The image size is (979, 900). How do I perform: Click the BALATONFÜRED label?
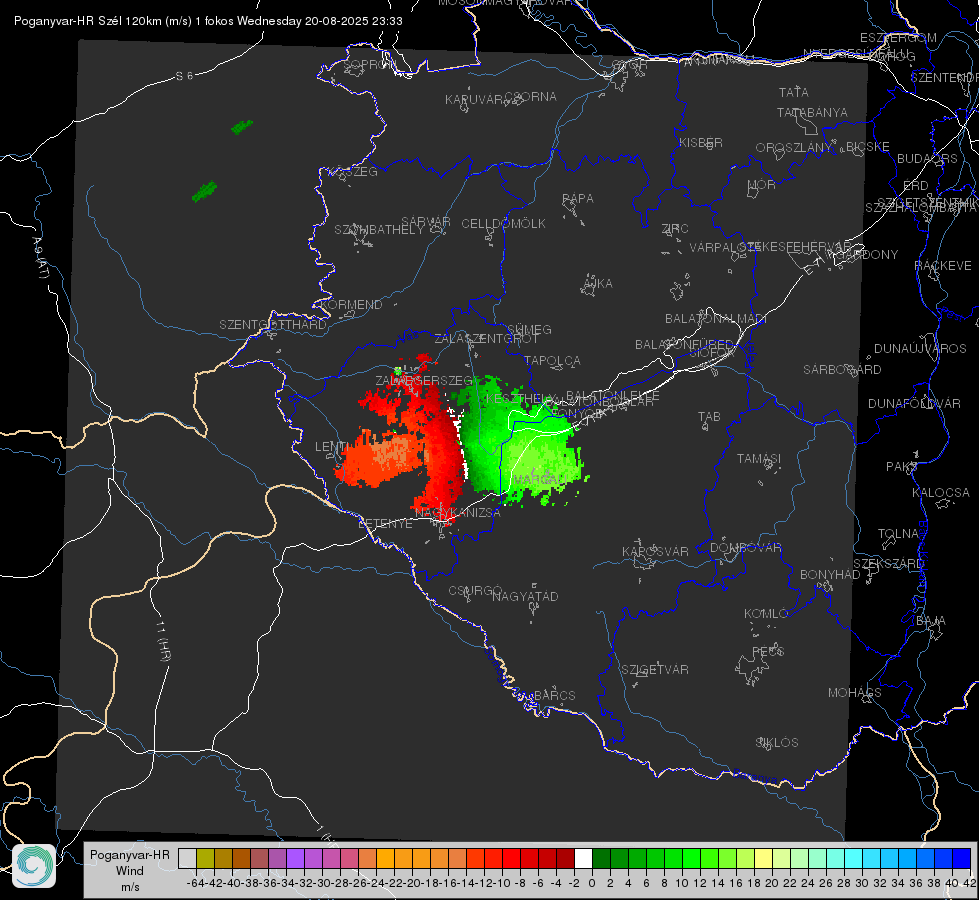684,345
